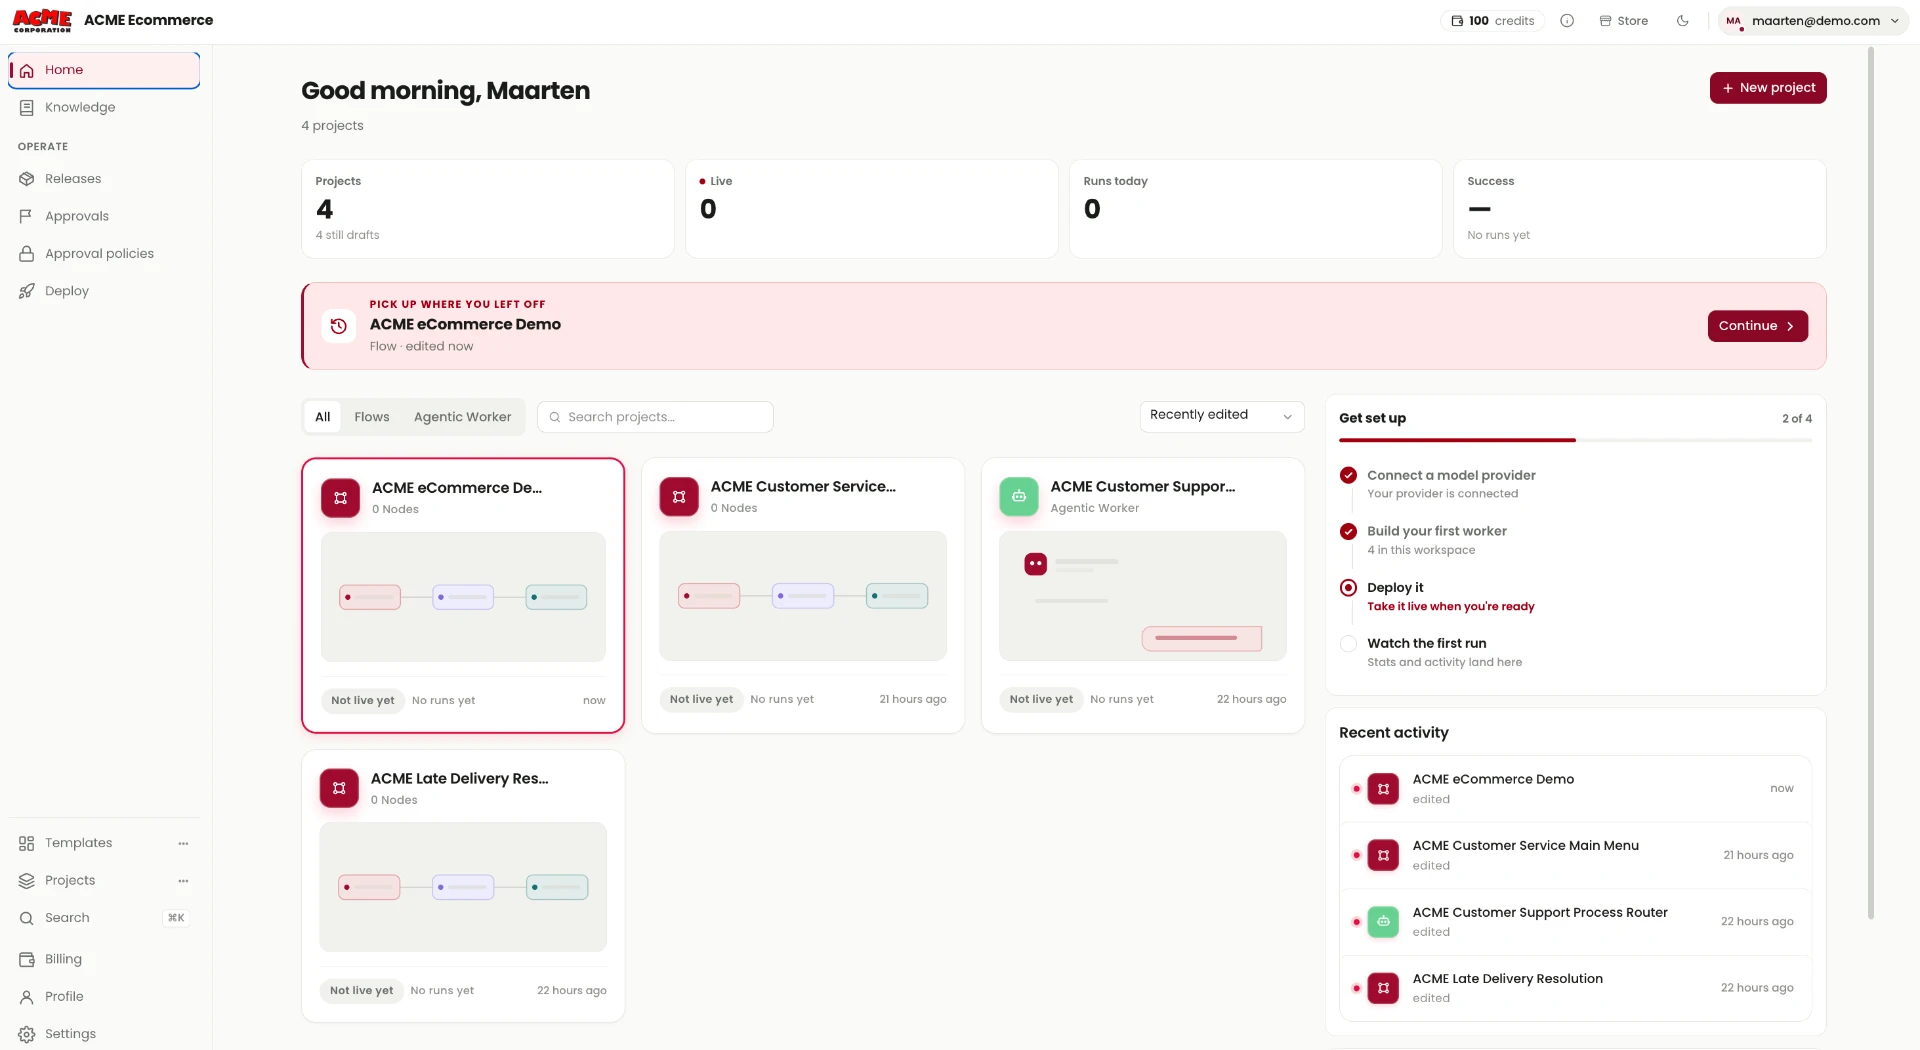Image resolution: width=1920 pixels, height=1050 pixels.
Task: Open ACME Late Delivery Res... card preview thumbnail
Action: click(463, 887)
